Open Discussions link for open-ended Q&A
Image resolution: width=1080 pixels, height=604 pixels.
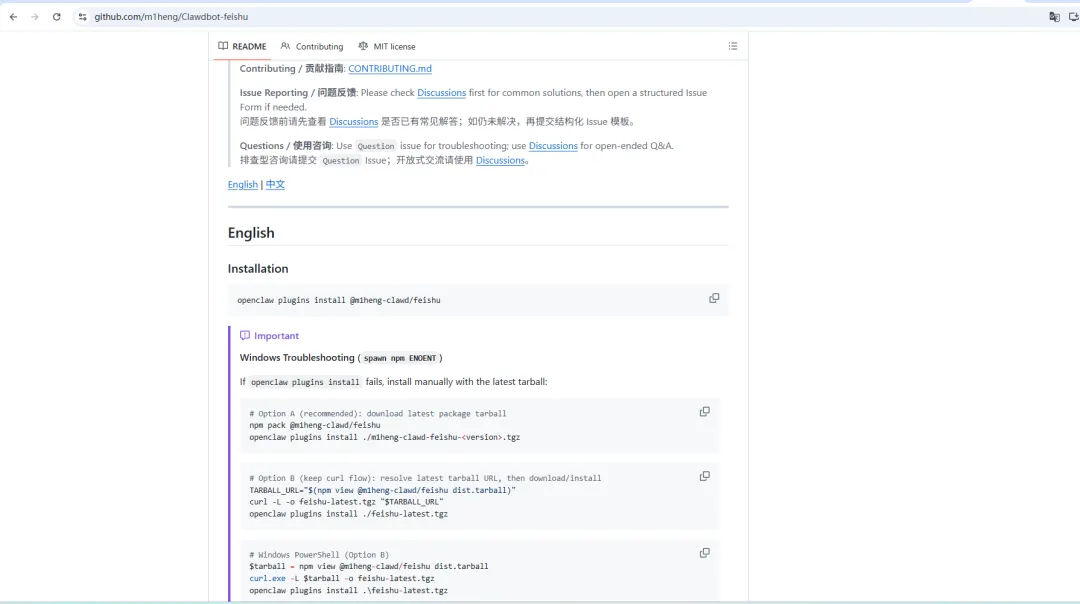(x=553, y=145)
